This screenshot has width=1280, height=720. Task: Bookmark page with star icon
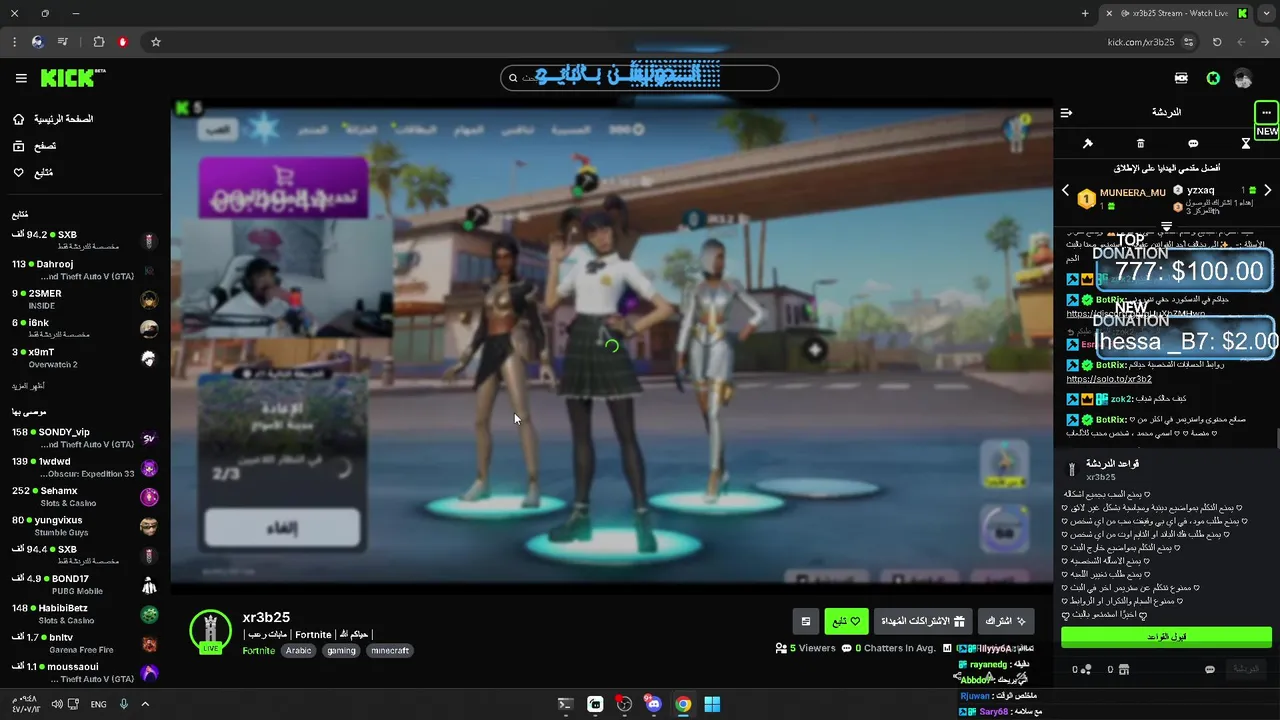(x=156, y=42)
